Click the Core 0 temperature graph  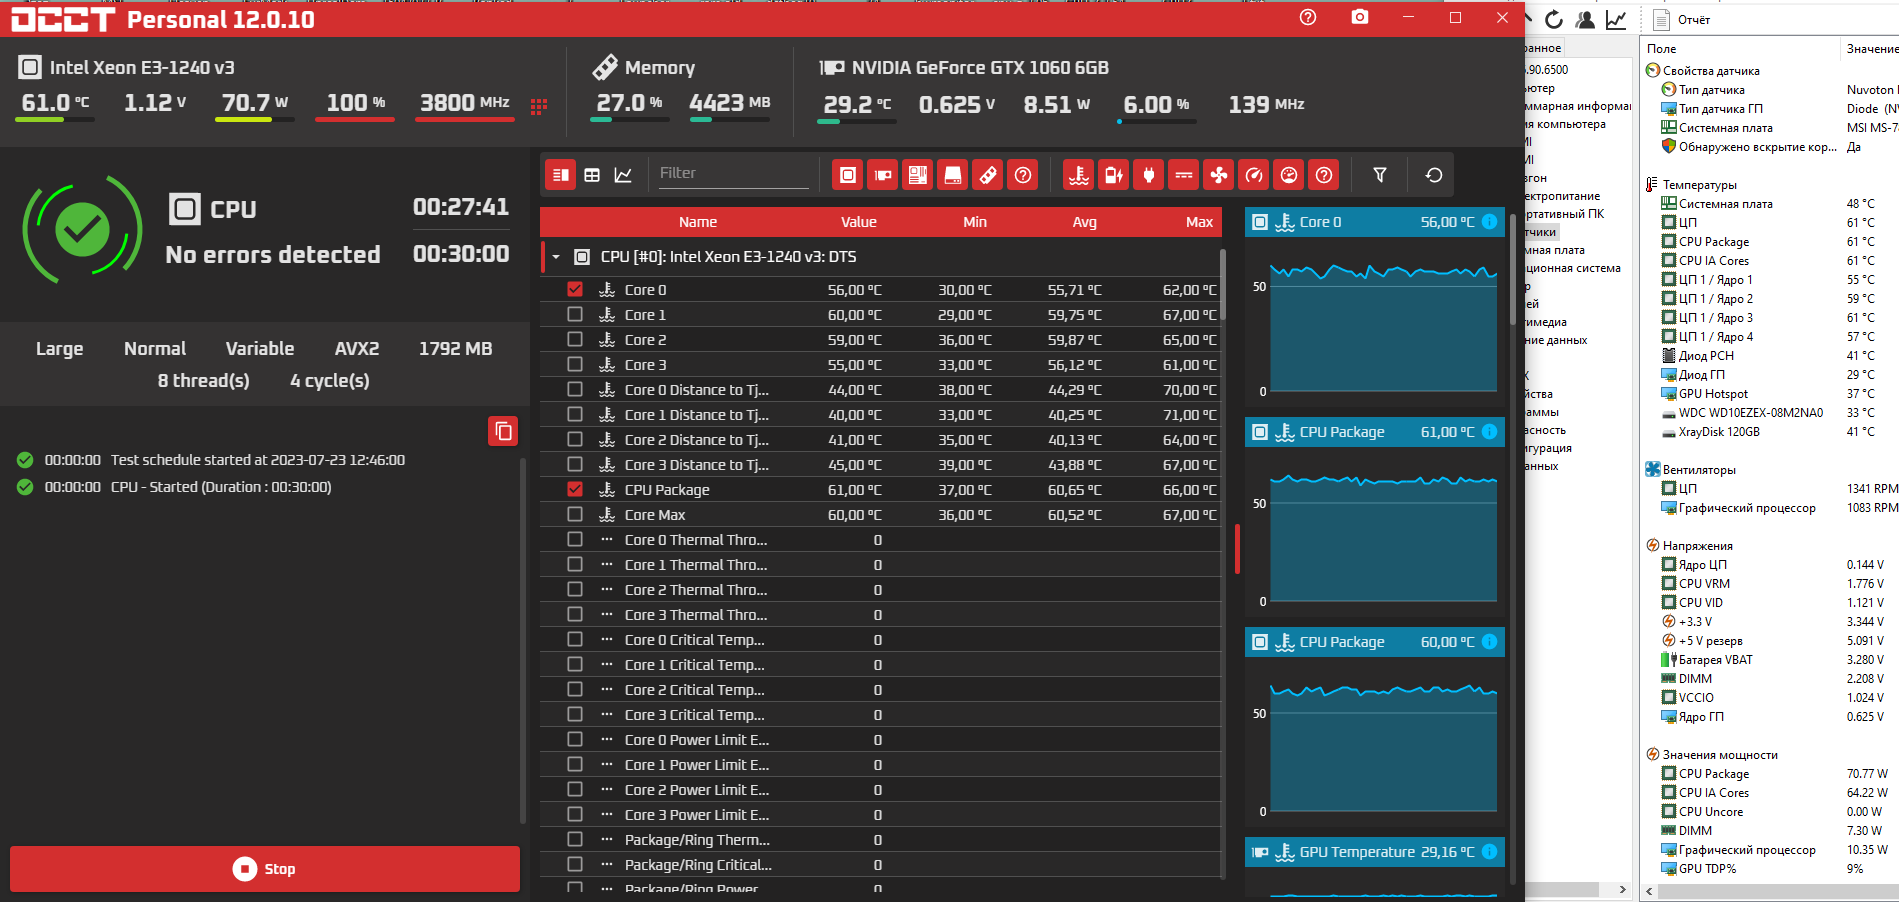(x=1384, y=326)
